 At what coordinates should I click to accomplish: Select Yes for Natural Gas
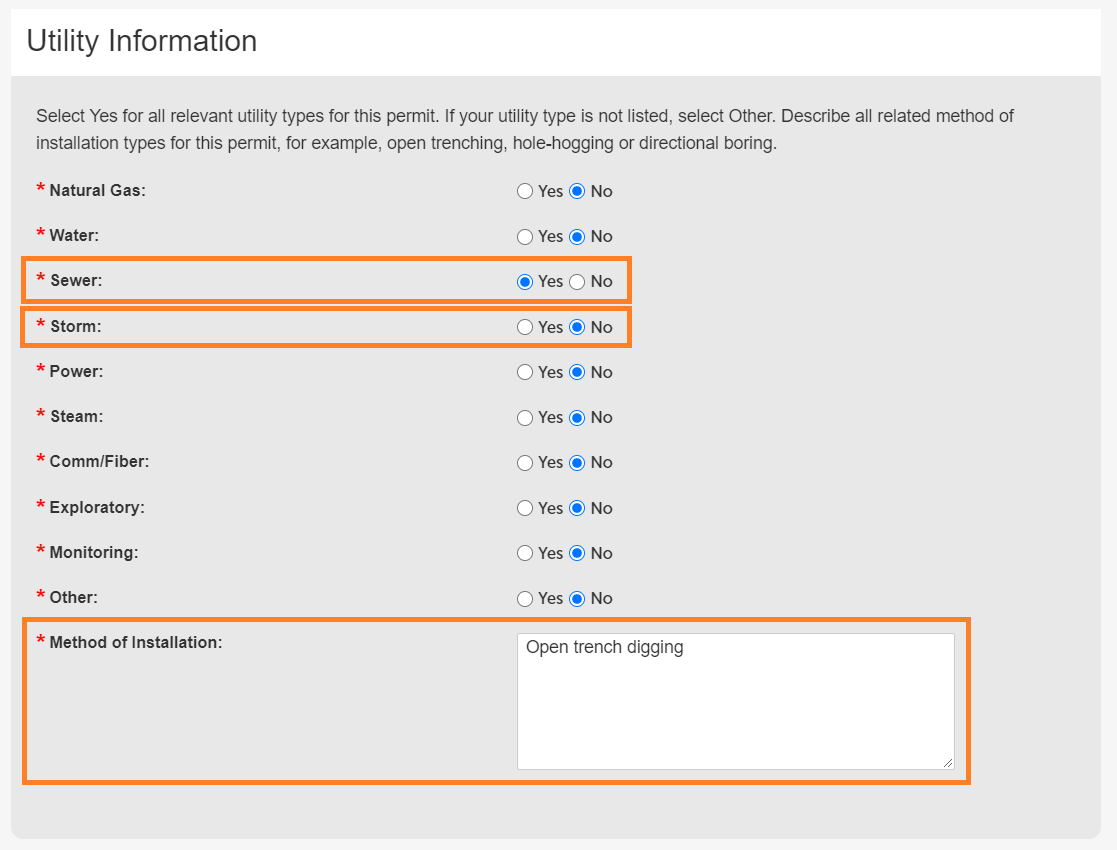coord(525,191)
